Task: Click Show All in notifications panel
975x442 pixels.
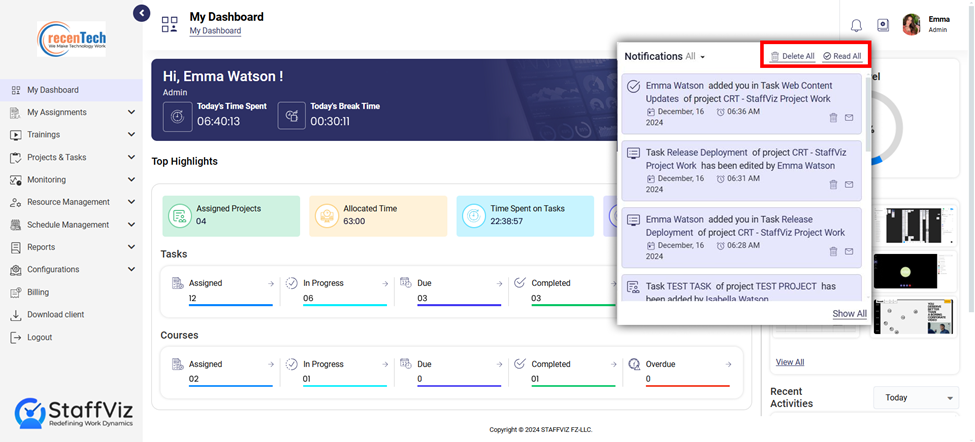Action: 849,314
